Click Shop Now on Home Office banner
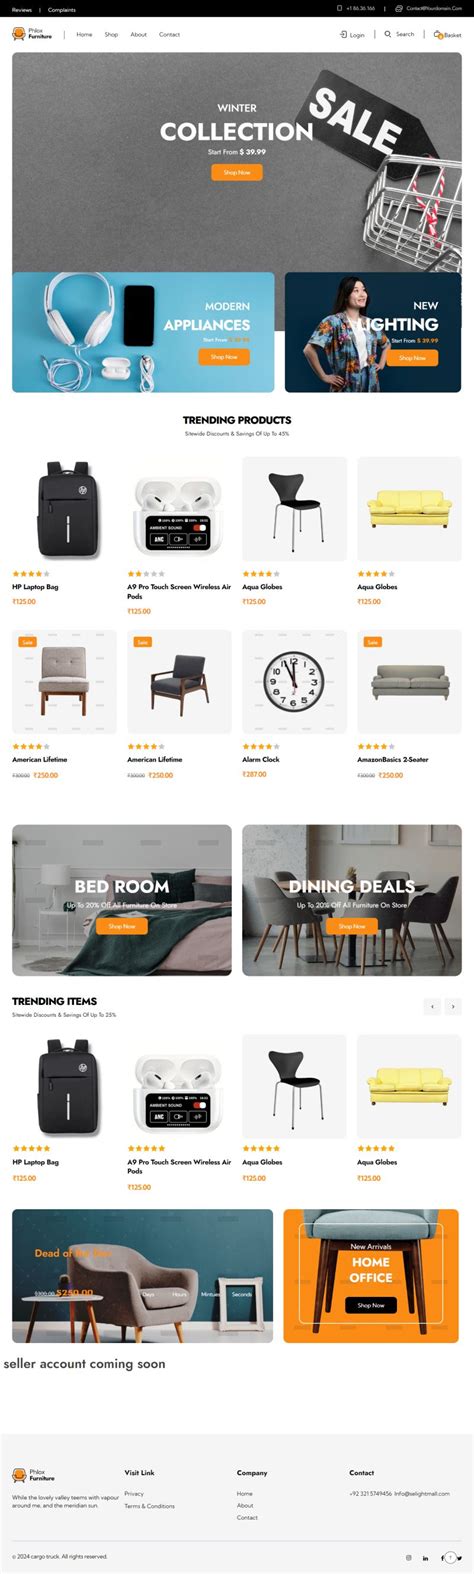The height and width of the screenshot is (1574, 474). [371, 1304]
